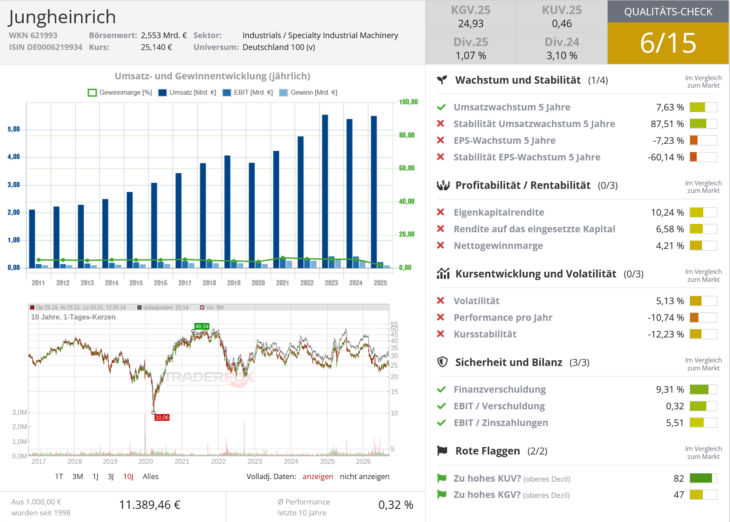Toggle the Gewinn [Mrd. €] legend series
Image resolution: width=730 pixels, height=522 pixels.
pos(308,93)
